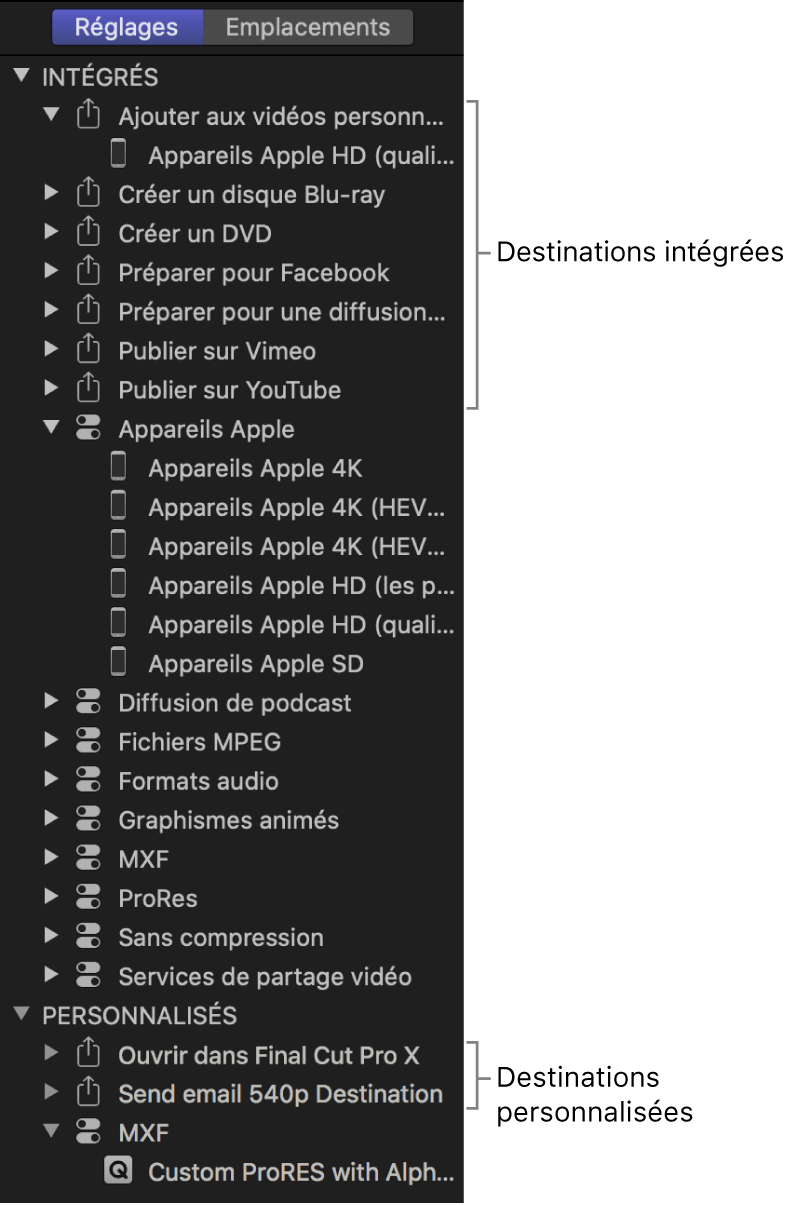The width and height of the screenshot is (798, 1205).
Task: Click the share icon beside Ouvrir dans Final Cut Pro X
Action: (x=89, y=1055)
